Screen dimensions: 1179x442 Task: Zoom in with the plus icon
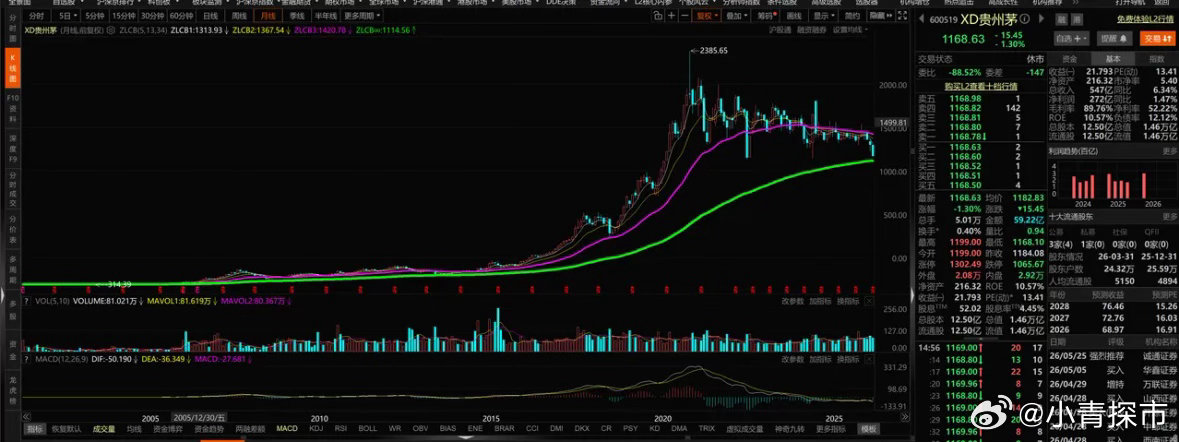coord(671,16)
